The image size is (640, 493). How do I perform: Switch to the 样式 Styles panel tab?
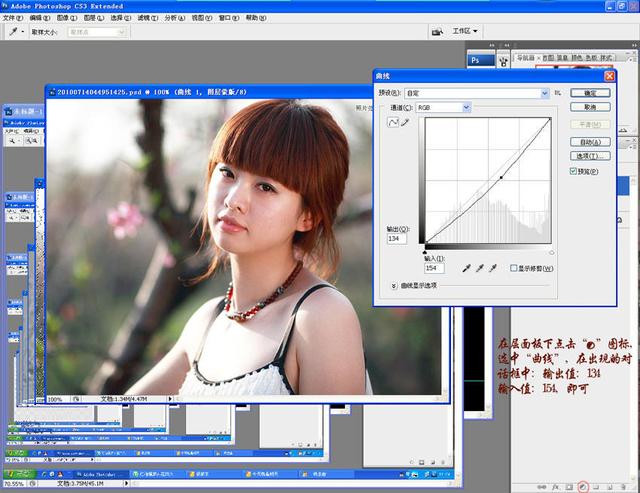pyautogui.click(x=606, y=58)
